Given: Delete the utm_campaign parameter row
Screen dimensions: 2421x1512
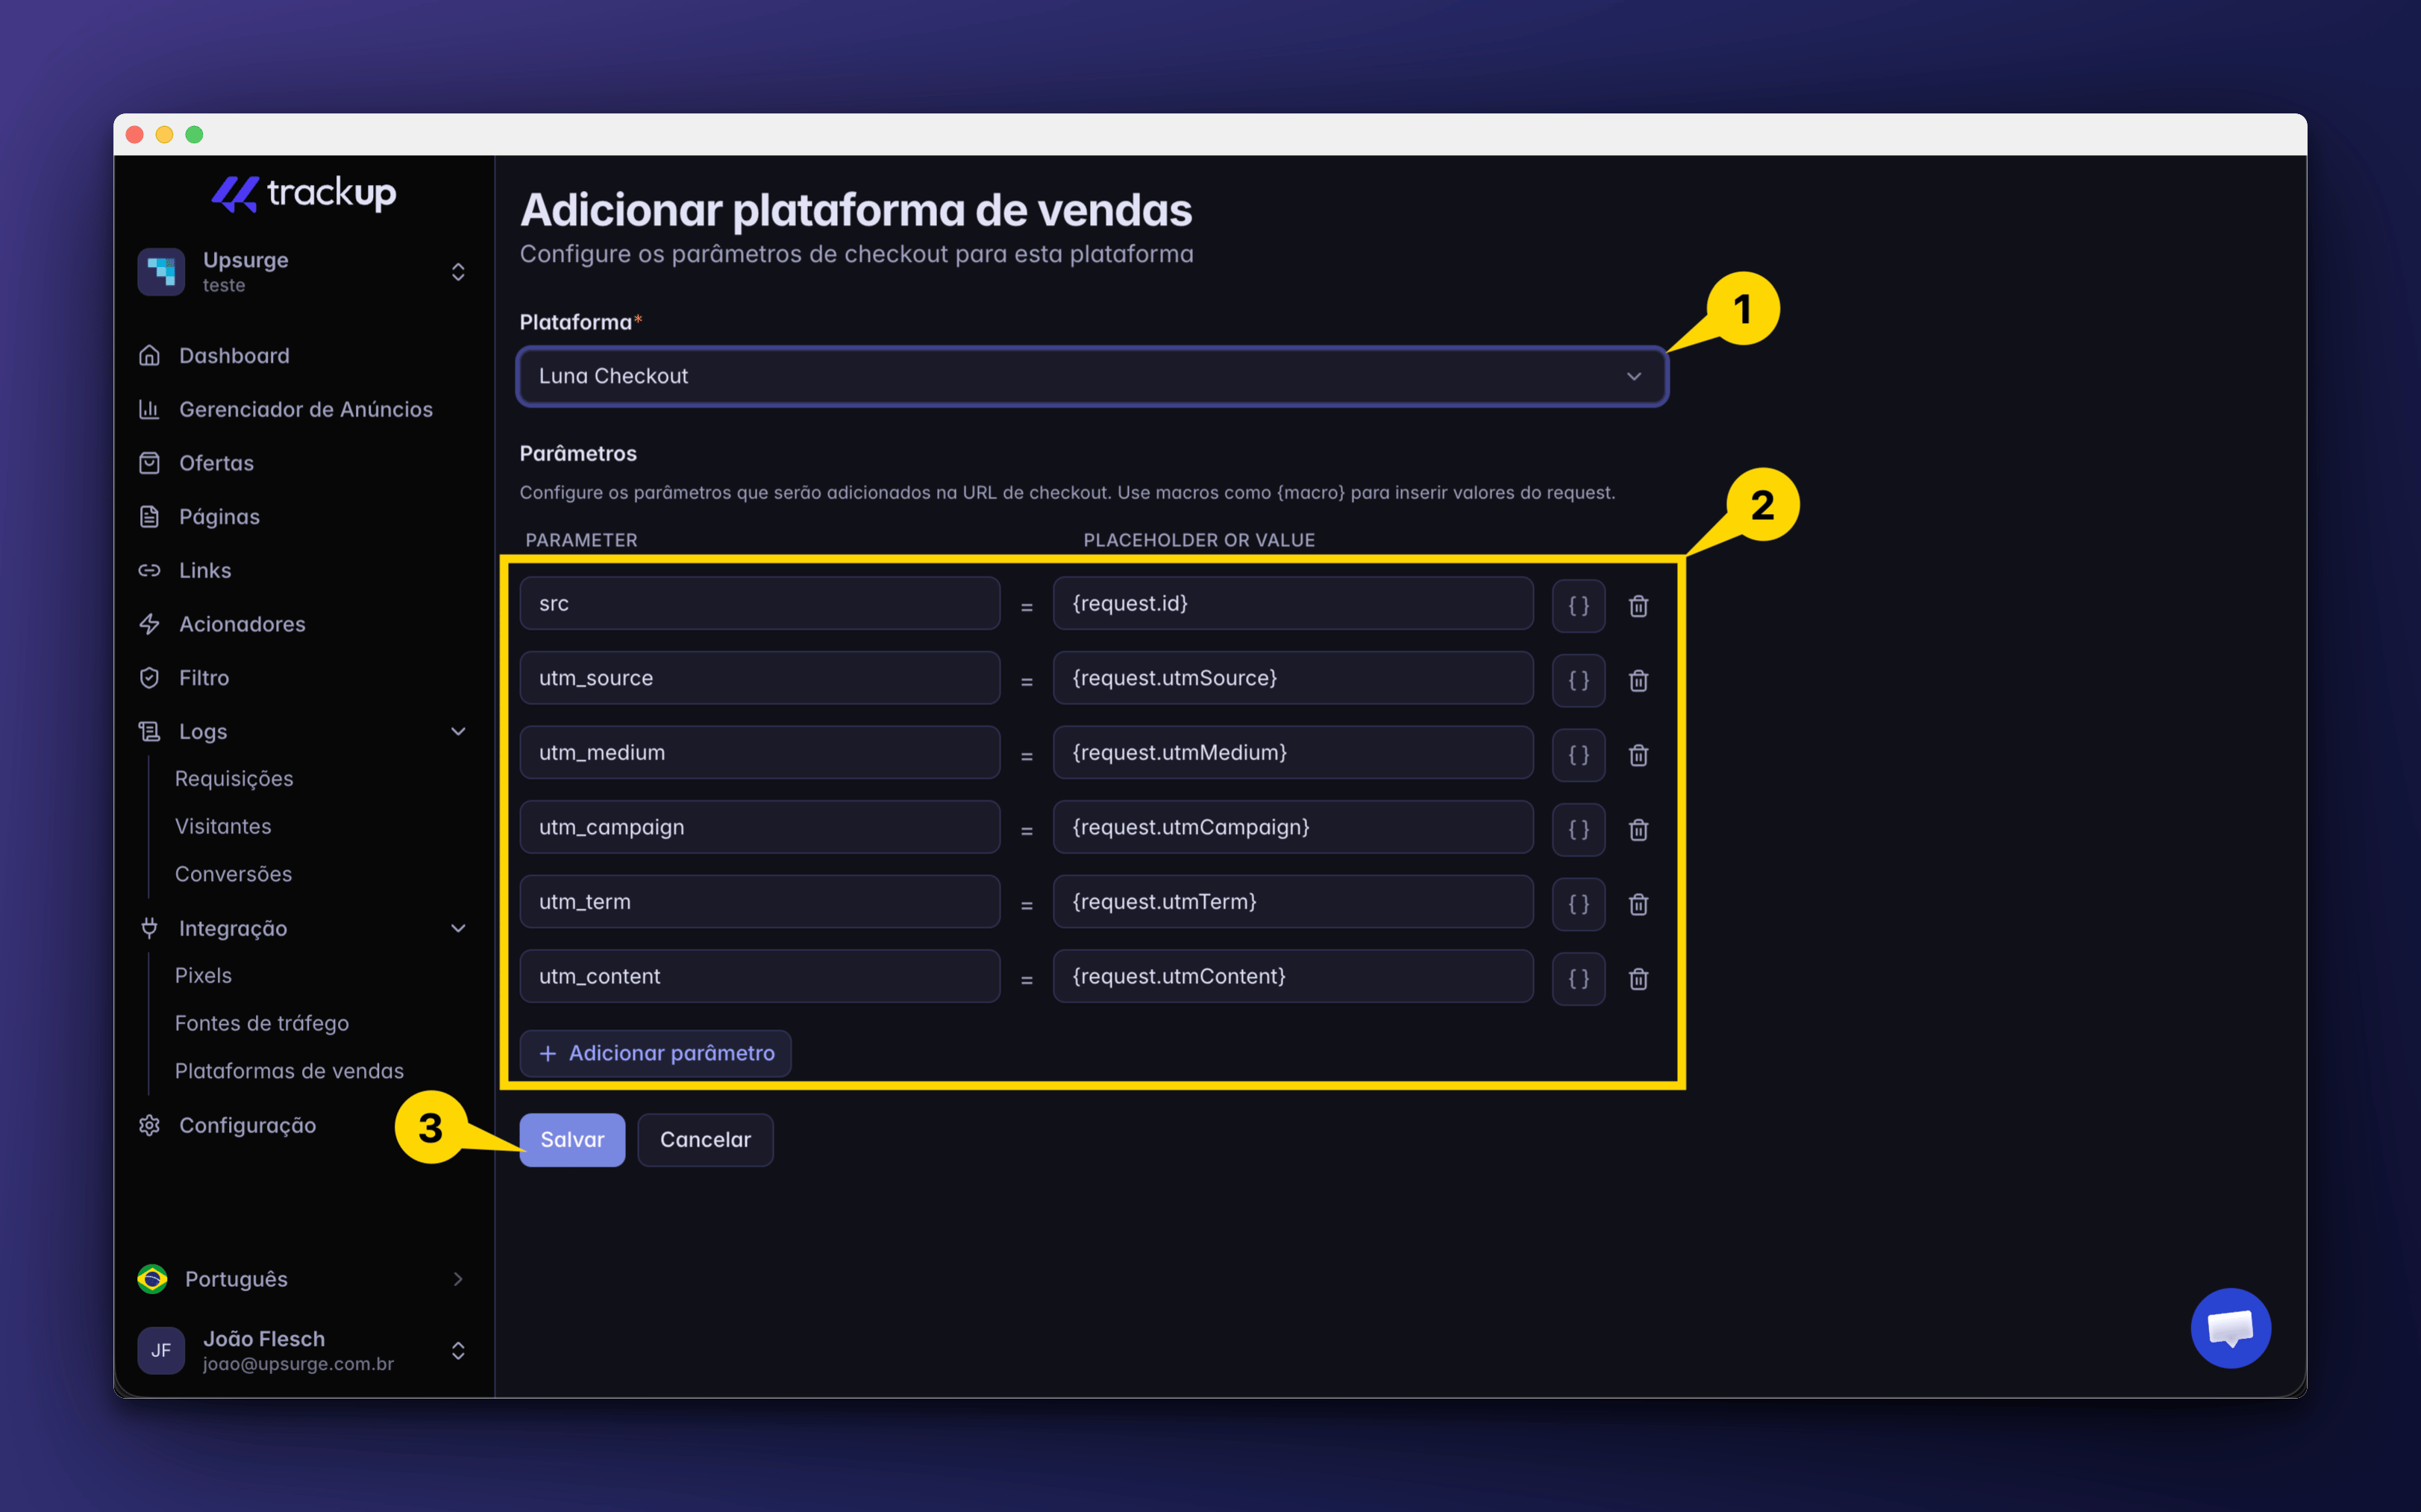Looking at the screenshot, I should click(x=1638, y=830).
